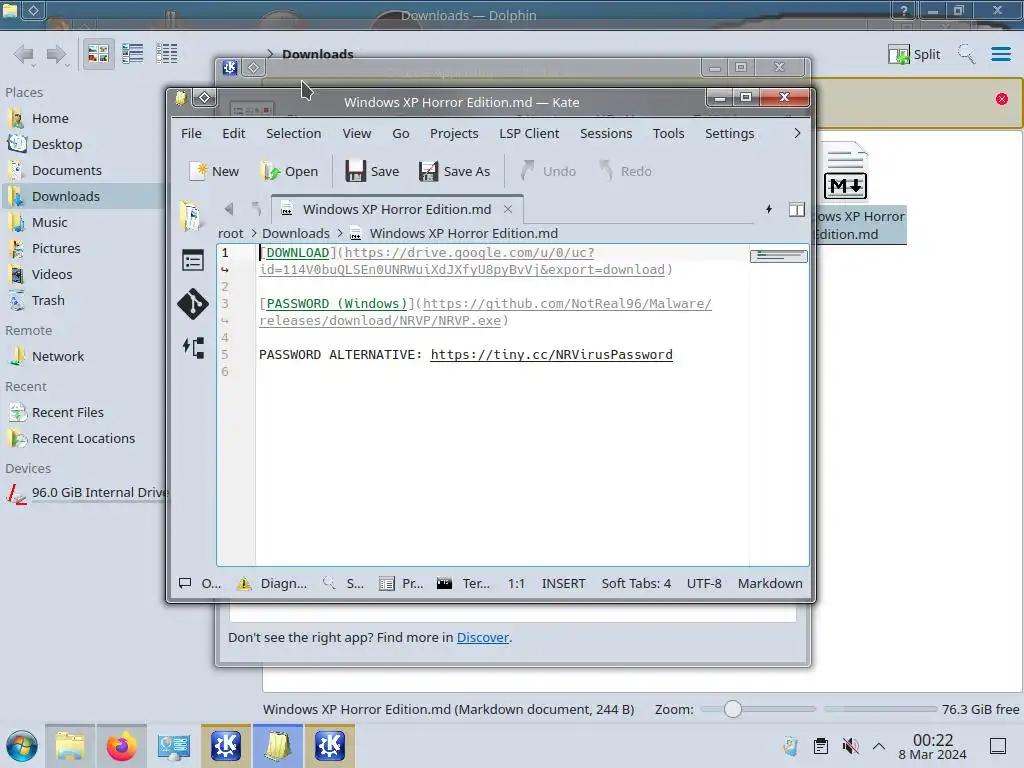The width and height of the screenshot is (1024, 768).
Task: Launch Firefox from the taskbar
Action: [121, 746]
